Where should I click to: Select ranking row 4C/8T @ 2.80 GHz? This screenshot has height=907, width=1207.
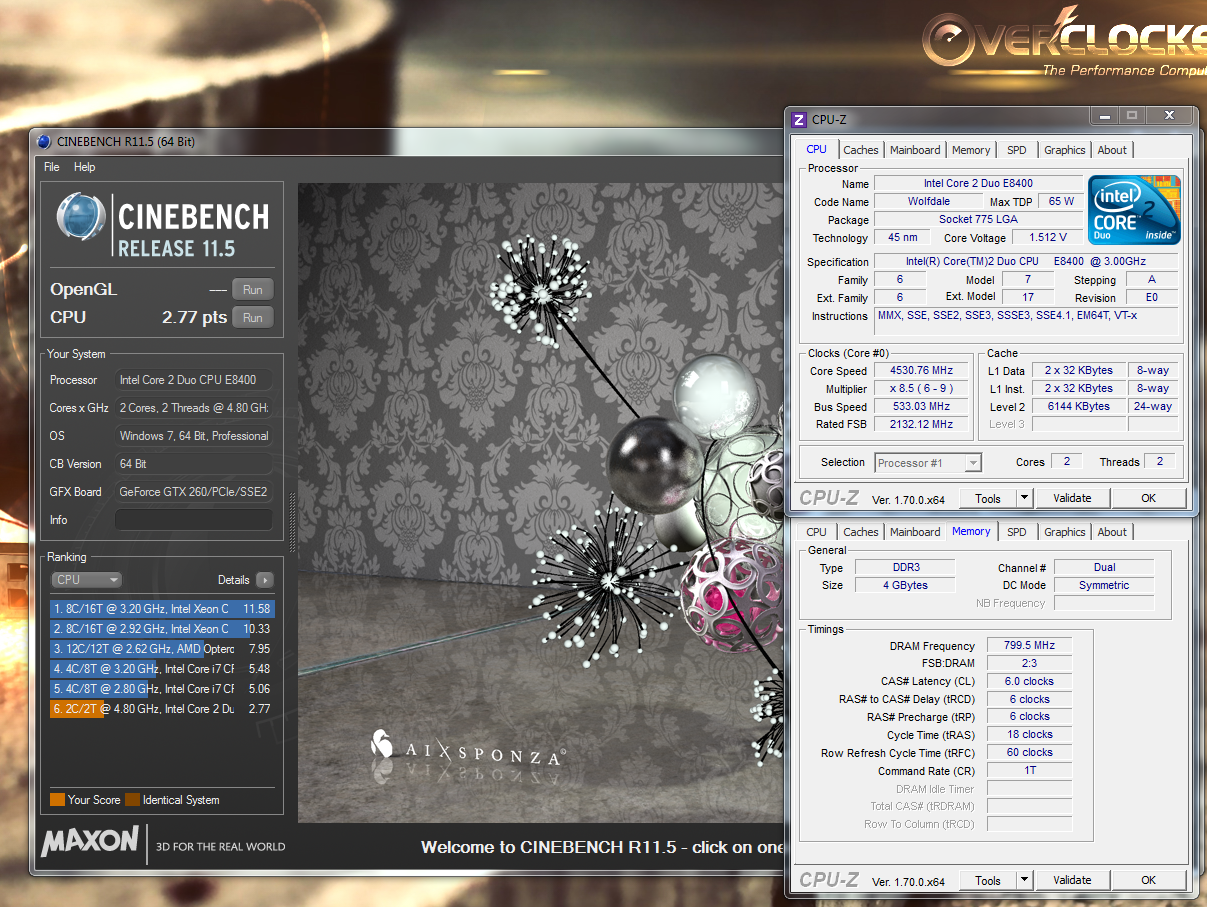(162, 688)
